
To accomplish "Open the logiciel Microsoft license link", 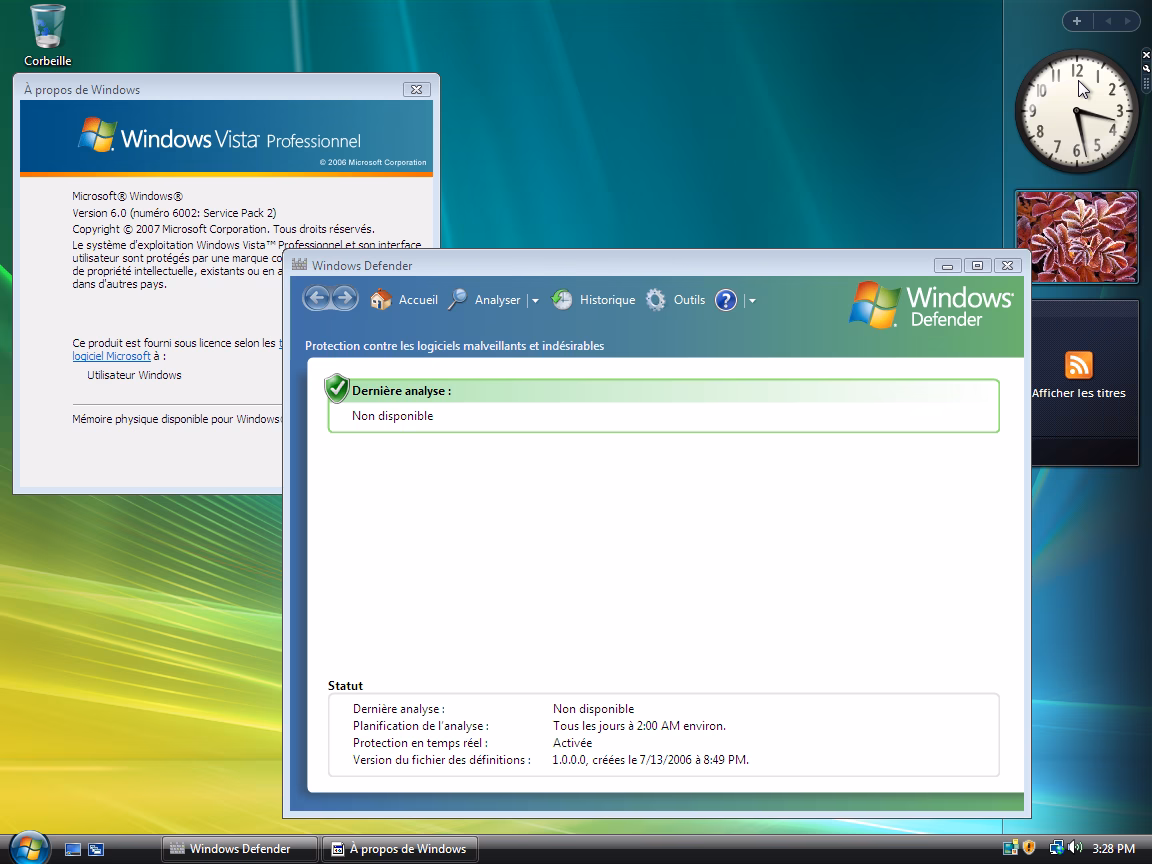I will 111,356.
